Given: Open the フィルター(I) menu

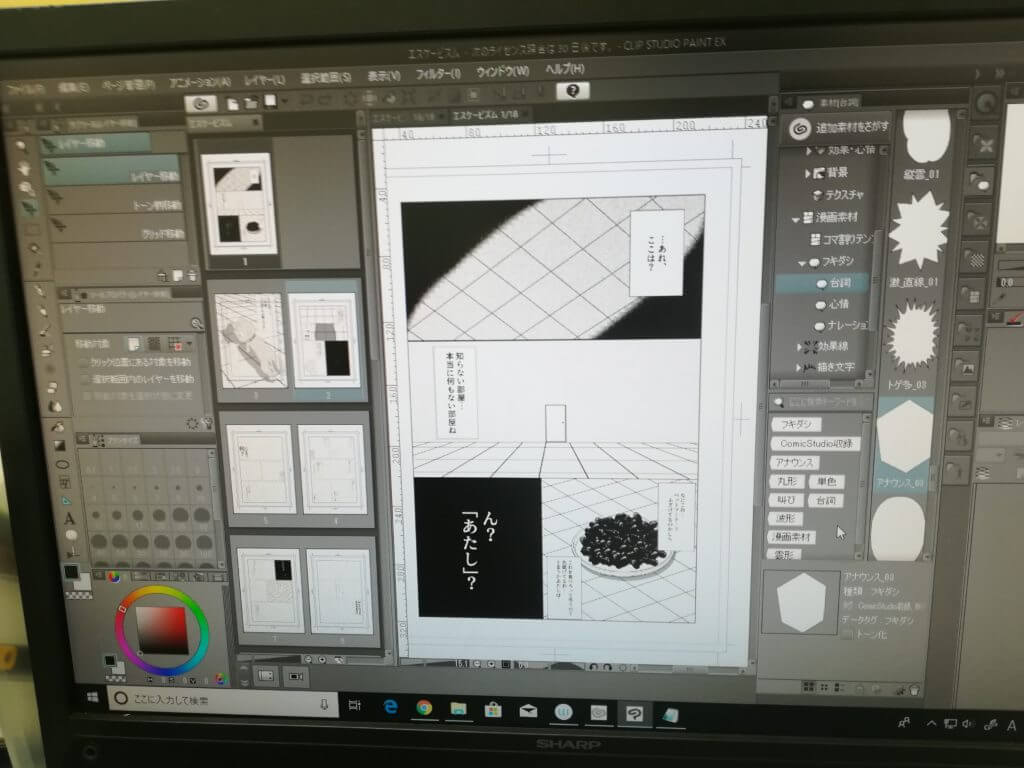Looking at the screenshot, I should pyautogui.click(x=438, y=74).
